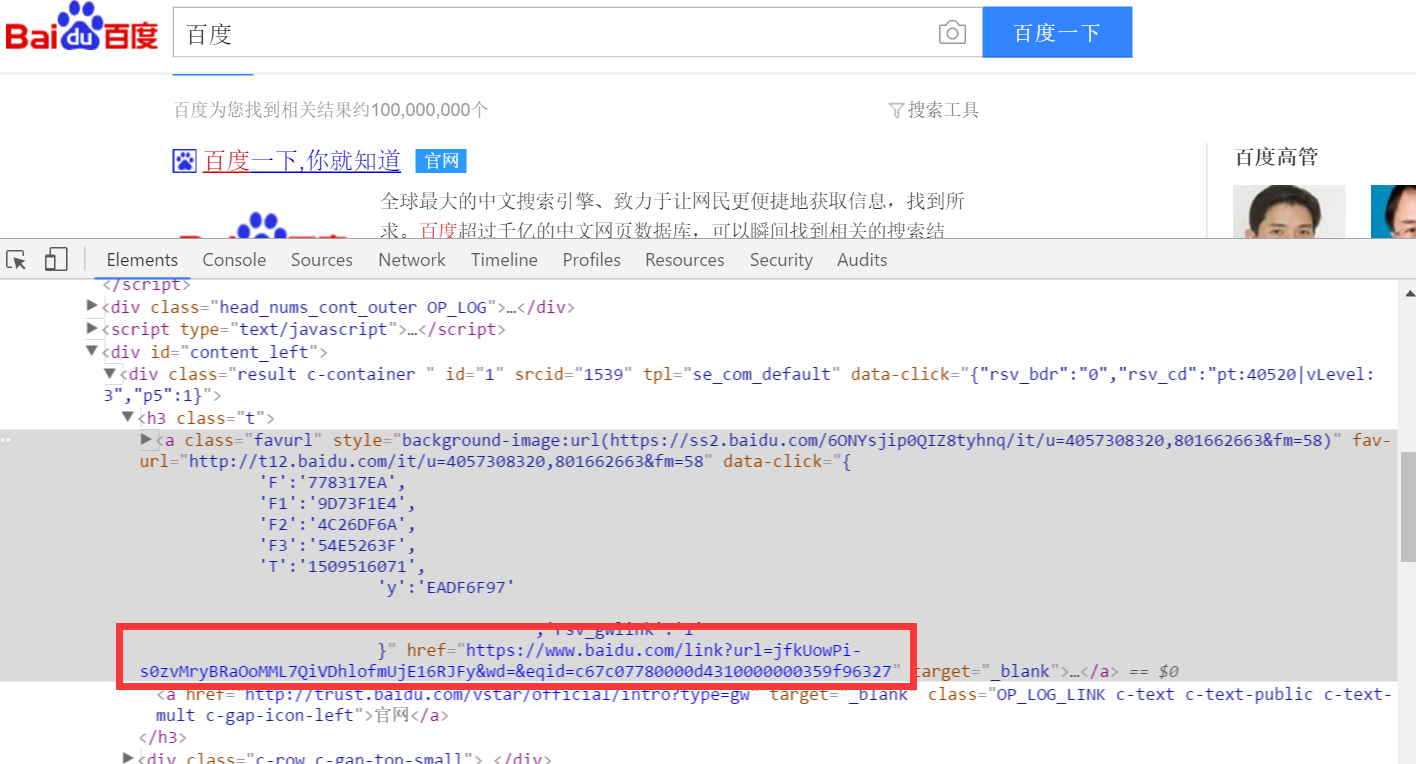
Task: Click the 'F1':'9D73F1E4' attribute line
Action: point(336,504)
